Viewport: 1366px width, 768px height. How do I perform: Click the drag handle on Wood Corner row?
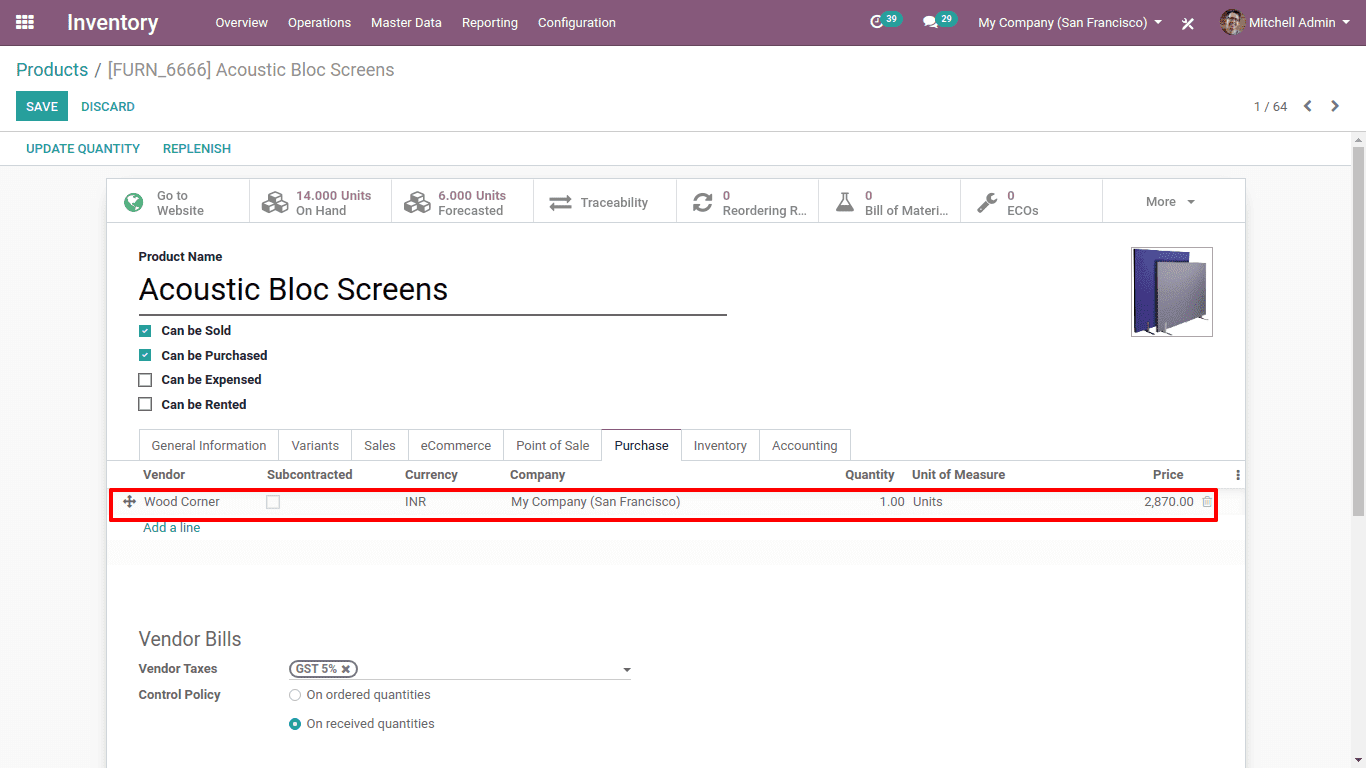(x=129, y=502)
